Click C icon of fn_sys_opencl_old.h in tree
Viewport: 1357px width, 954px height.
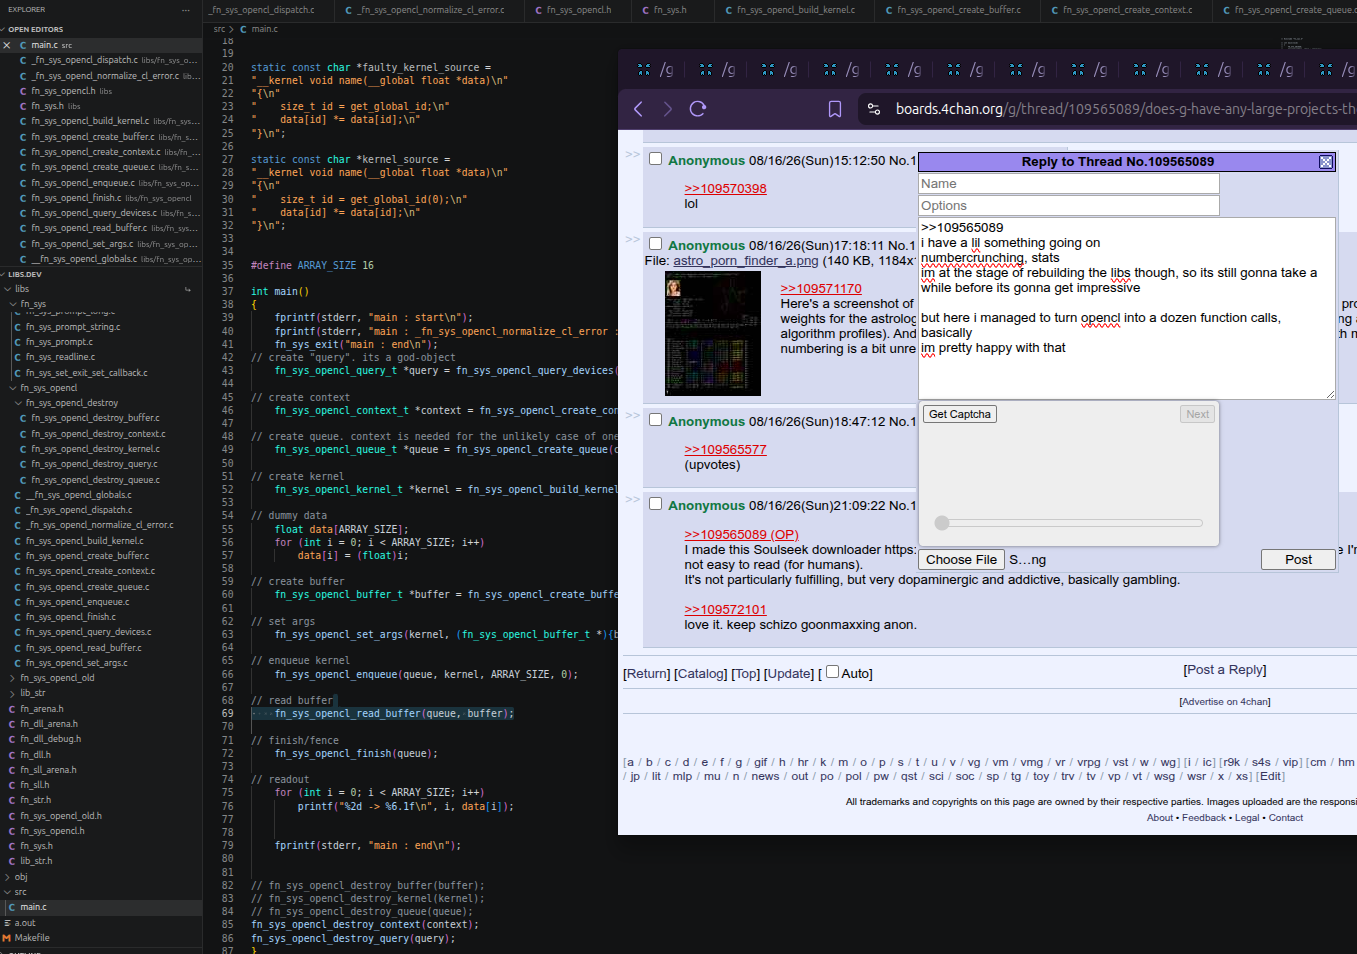(12, 816)
